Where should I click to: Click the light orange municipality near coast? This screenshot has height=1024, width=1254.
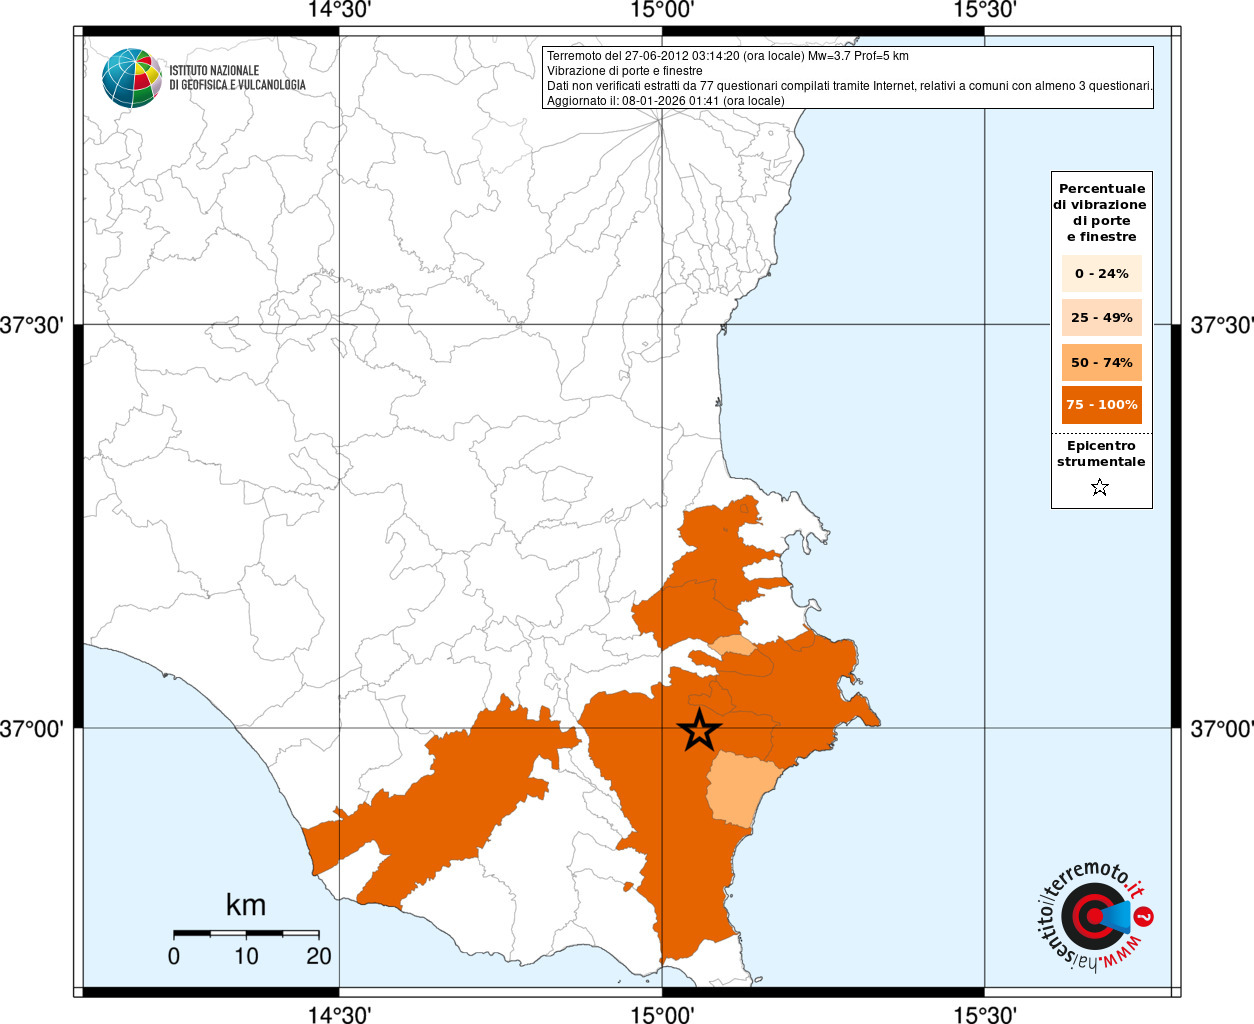(742, 790)
